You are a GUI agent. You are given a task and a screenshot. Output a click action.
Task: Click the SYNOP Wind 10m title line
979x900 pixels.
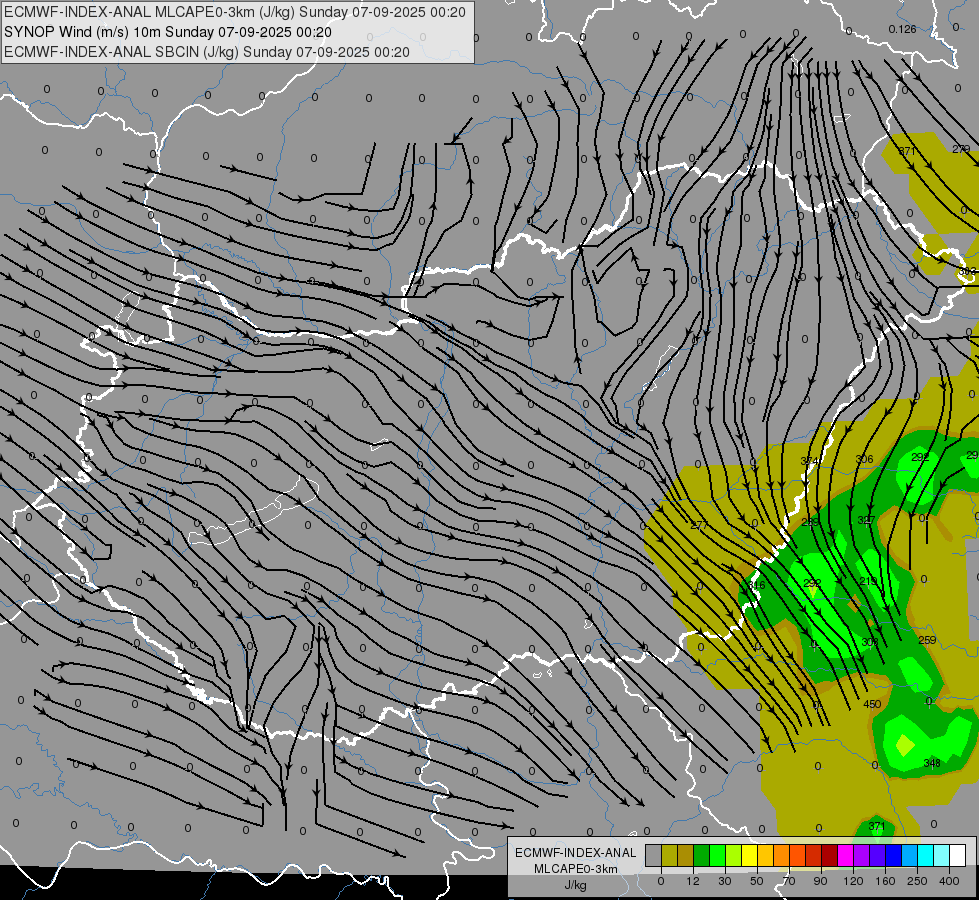(x=168, y=32)
